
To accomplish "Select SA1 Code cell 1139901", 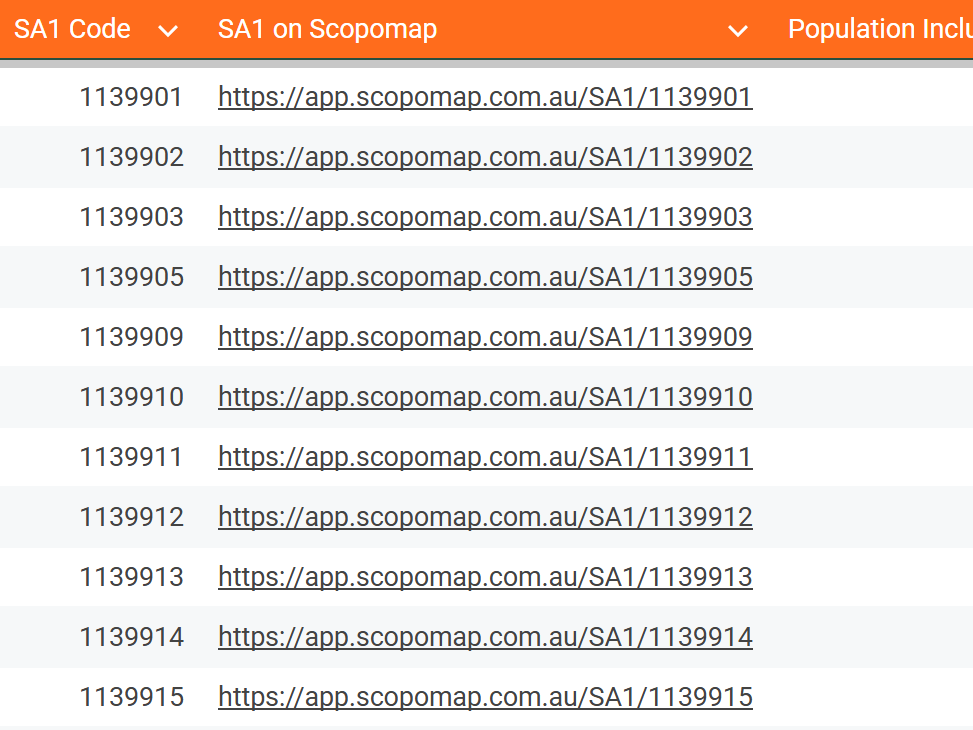I will (x=132, y=97).
